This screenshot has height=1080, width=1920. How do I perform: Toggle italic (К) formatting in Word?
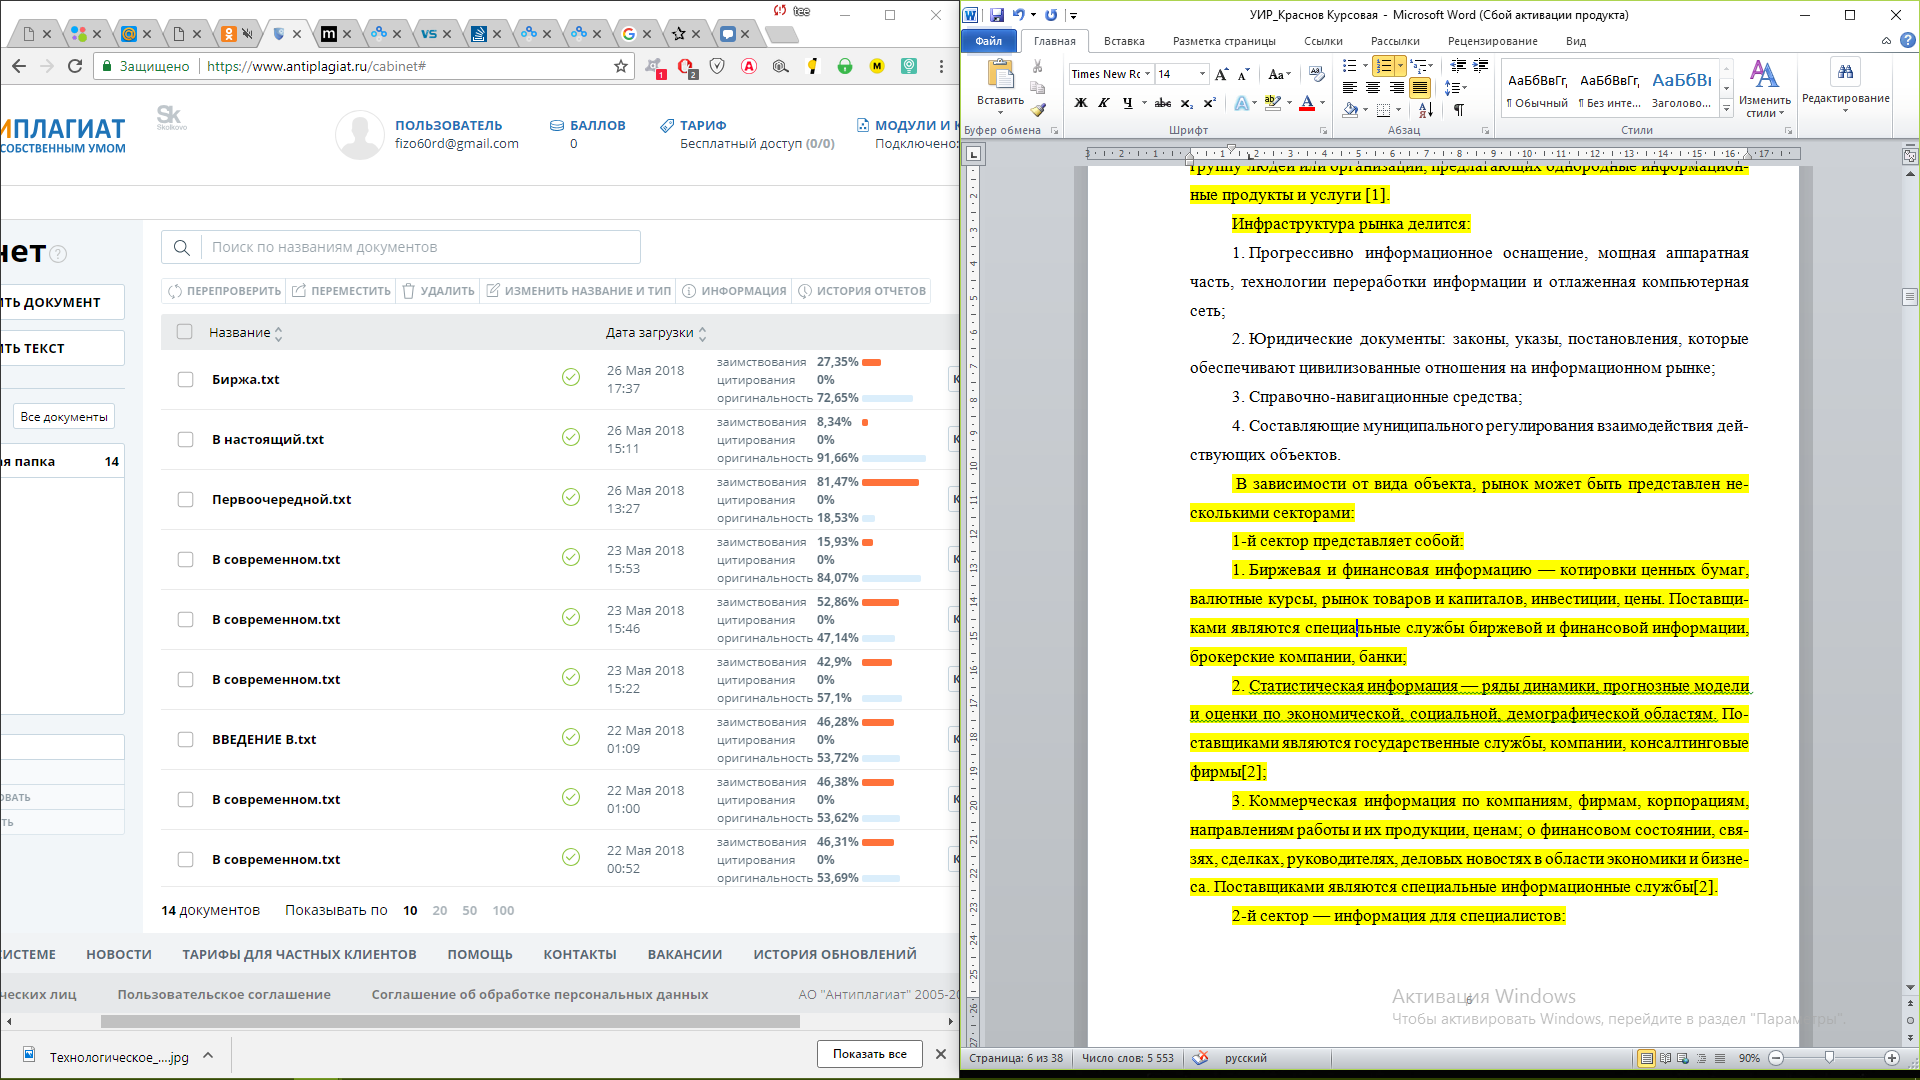1104,103
